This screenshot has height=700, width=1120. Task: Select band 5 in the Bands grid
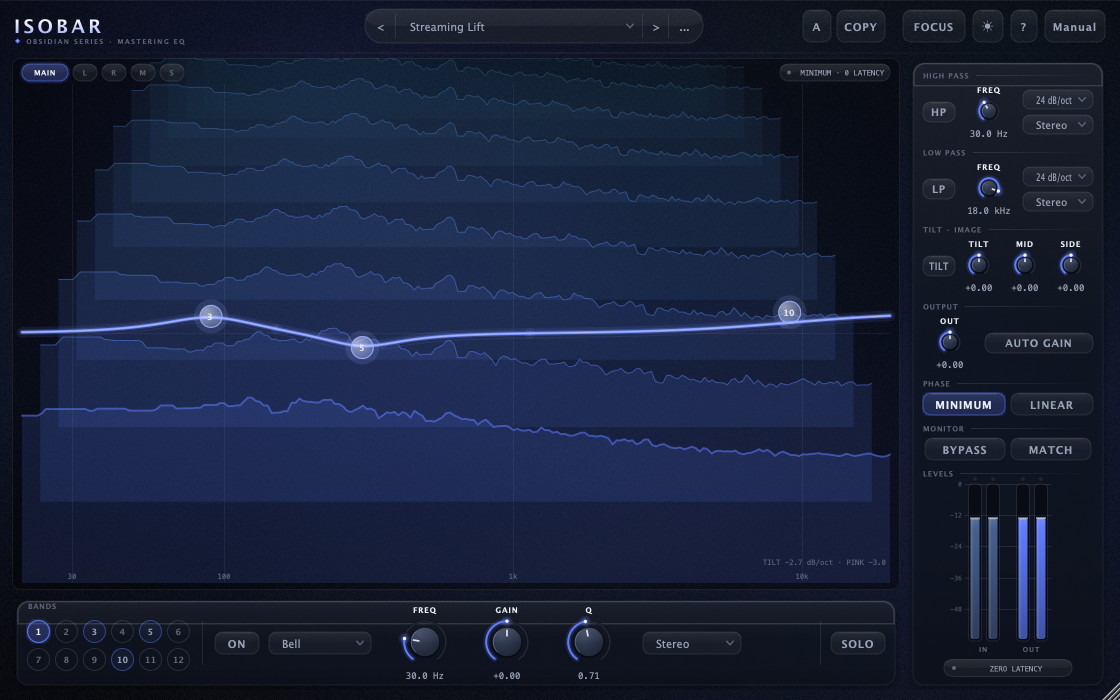tap(150, 631)
